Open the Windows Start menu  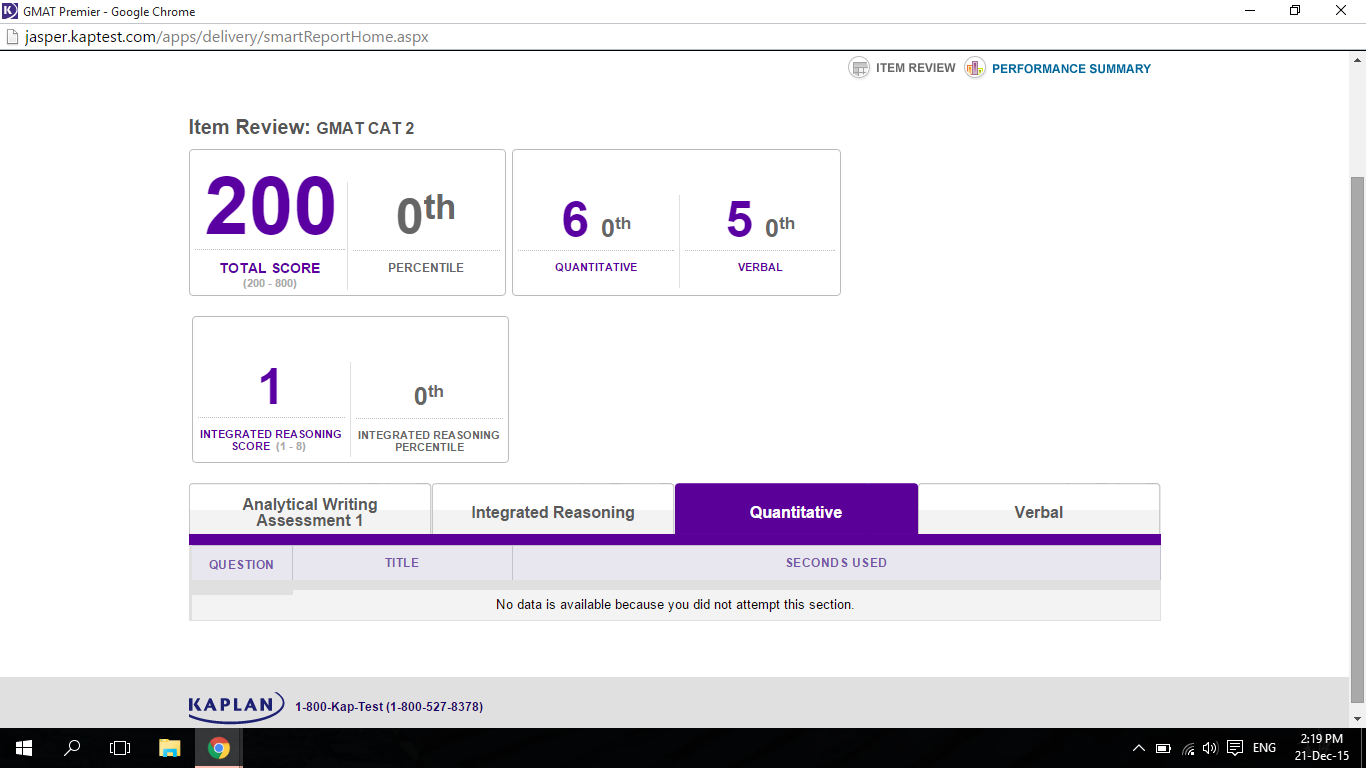point(21,747)
